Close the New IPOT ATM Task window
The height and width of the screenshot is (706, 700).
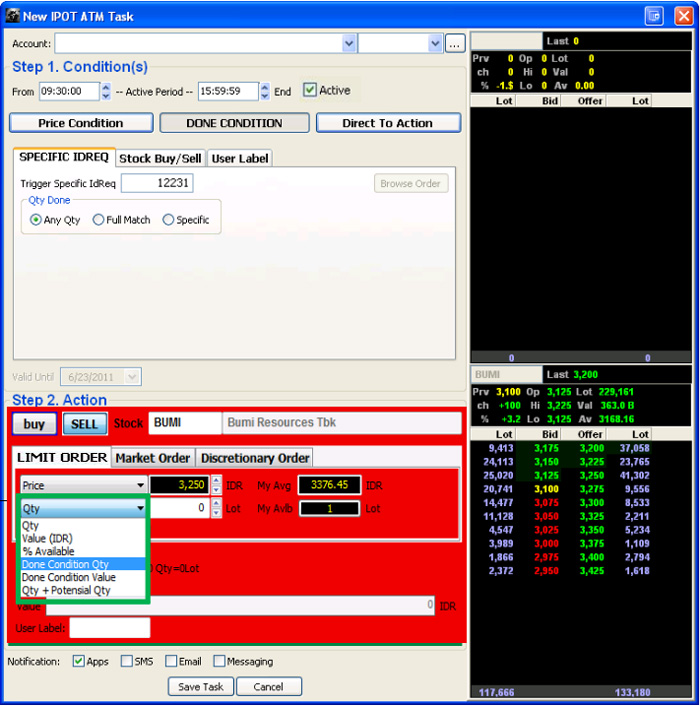click(x=684, y=16)
